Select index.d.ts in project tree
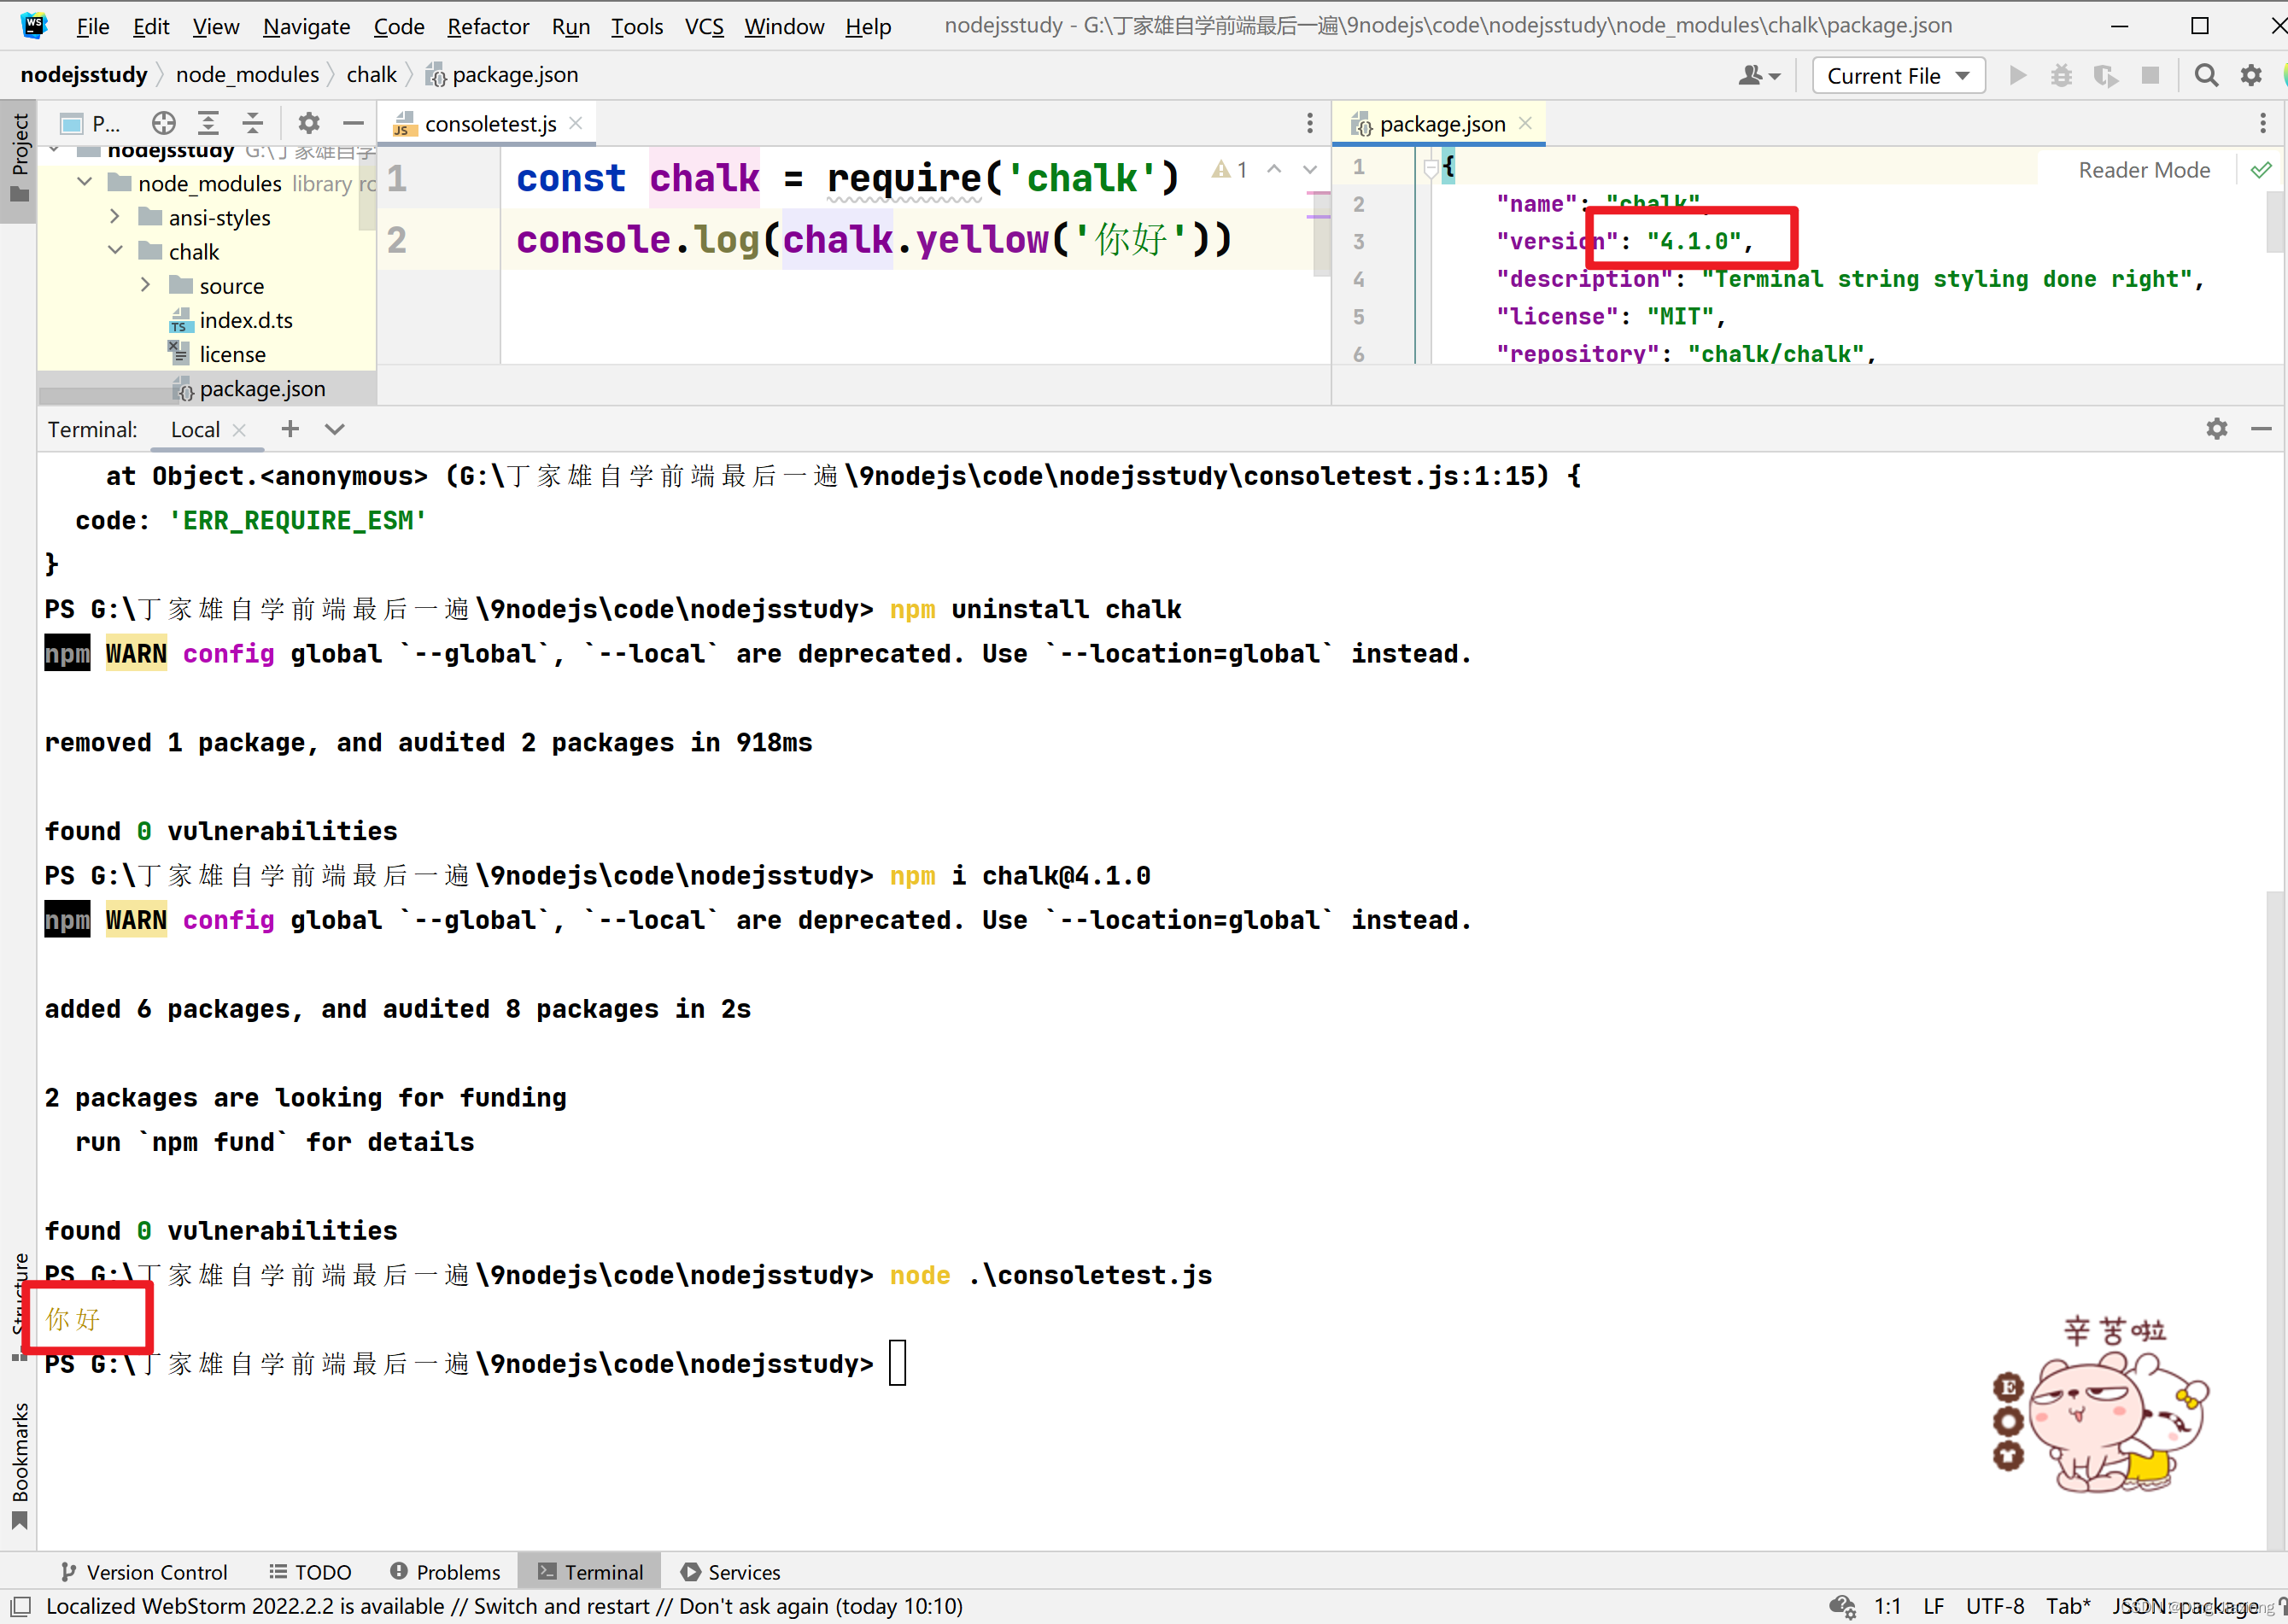This screenshot has height=1624, width=2288. coord(246,320)
